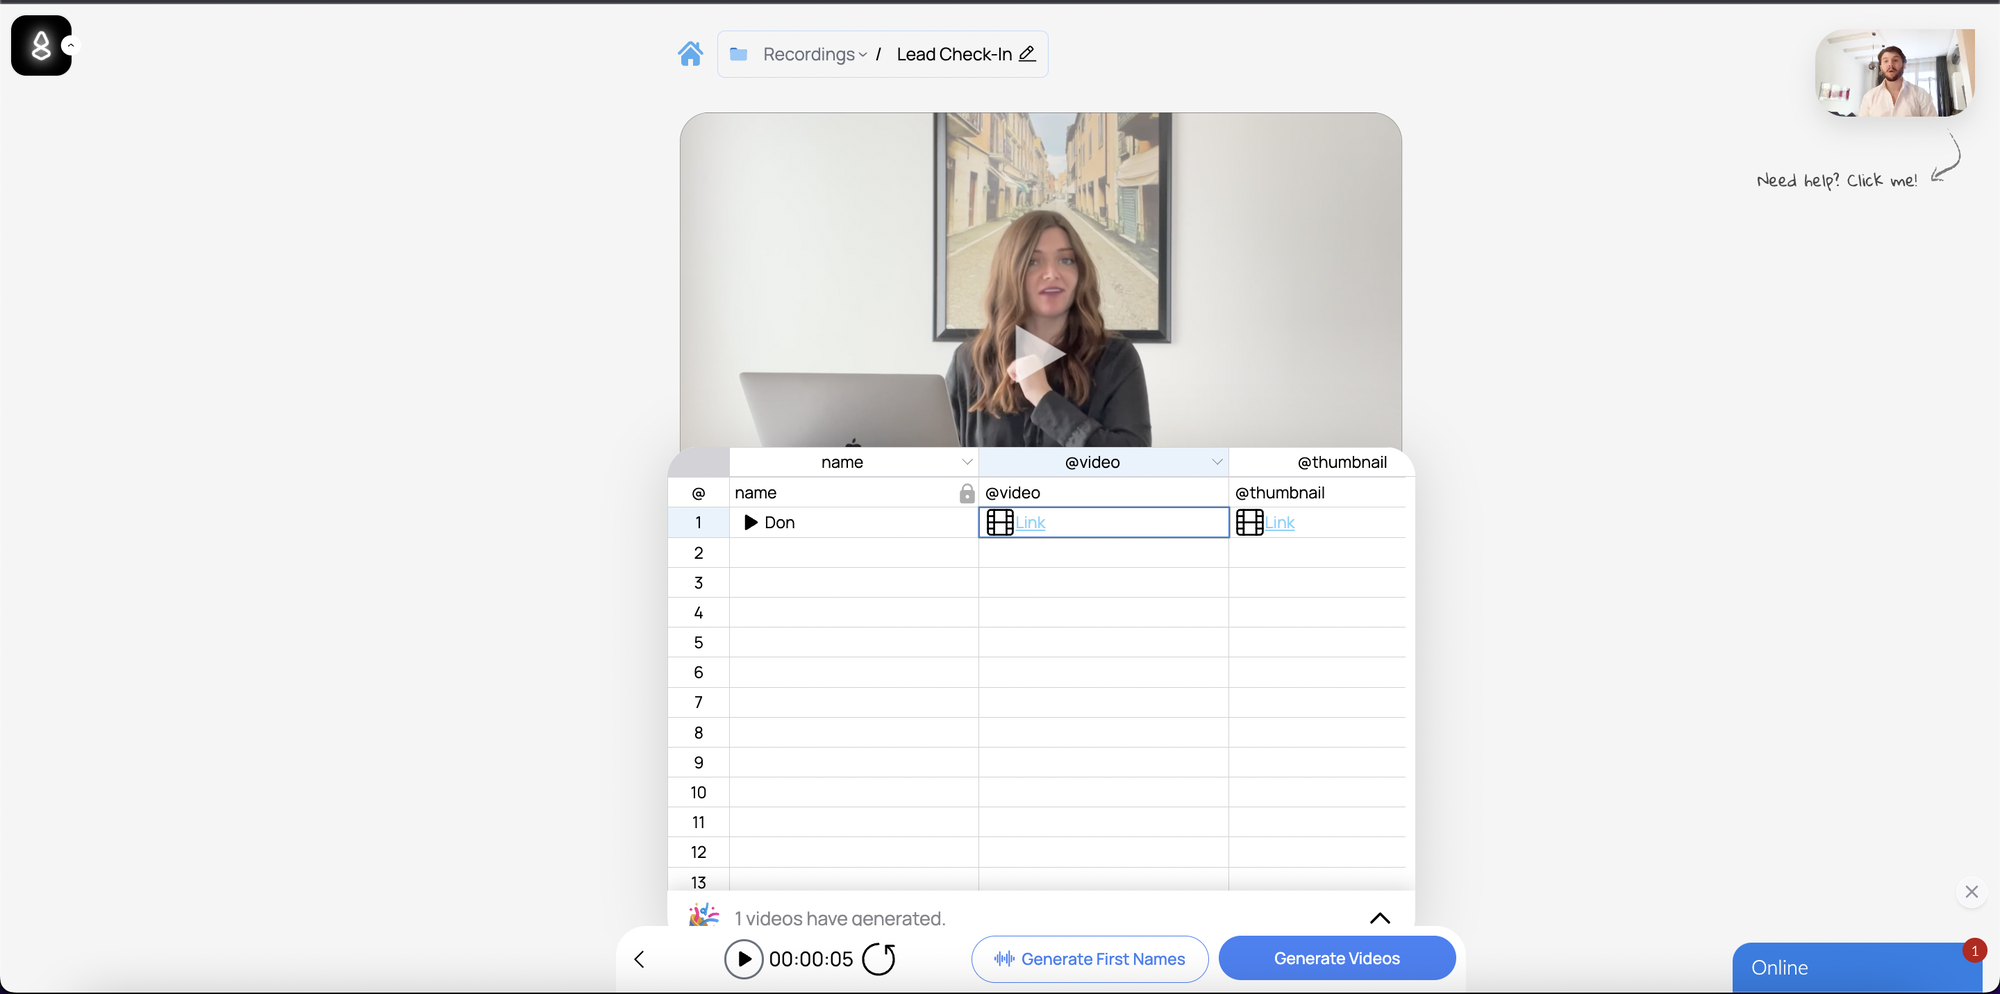This screenshot has height=994, width=2000.
Task: Expand the @video column dropdown arrow
Action: (x=1217, y=462)
